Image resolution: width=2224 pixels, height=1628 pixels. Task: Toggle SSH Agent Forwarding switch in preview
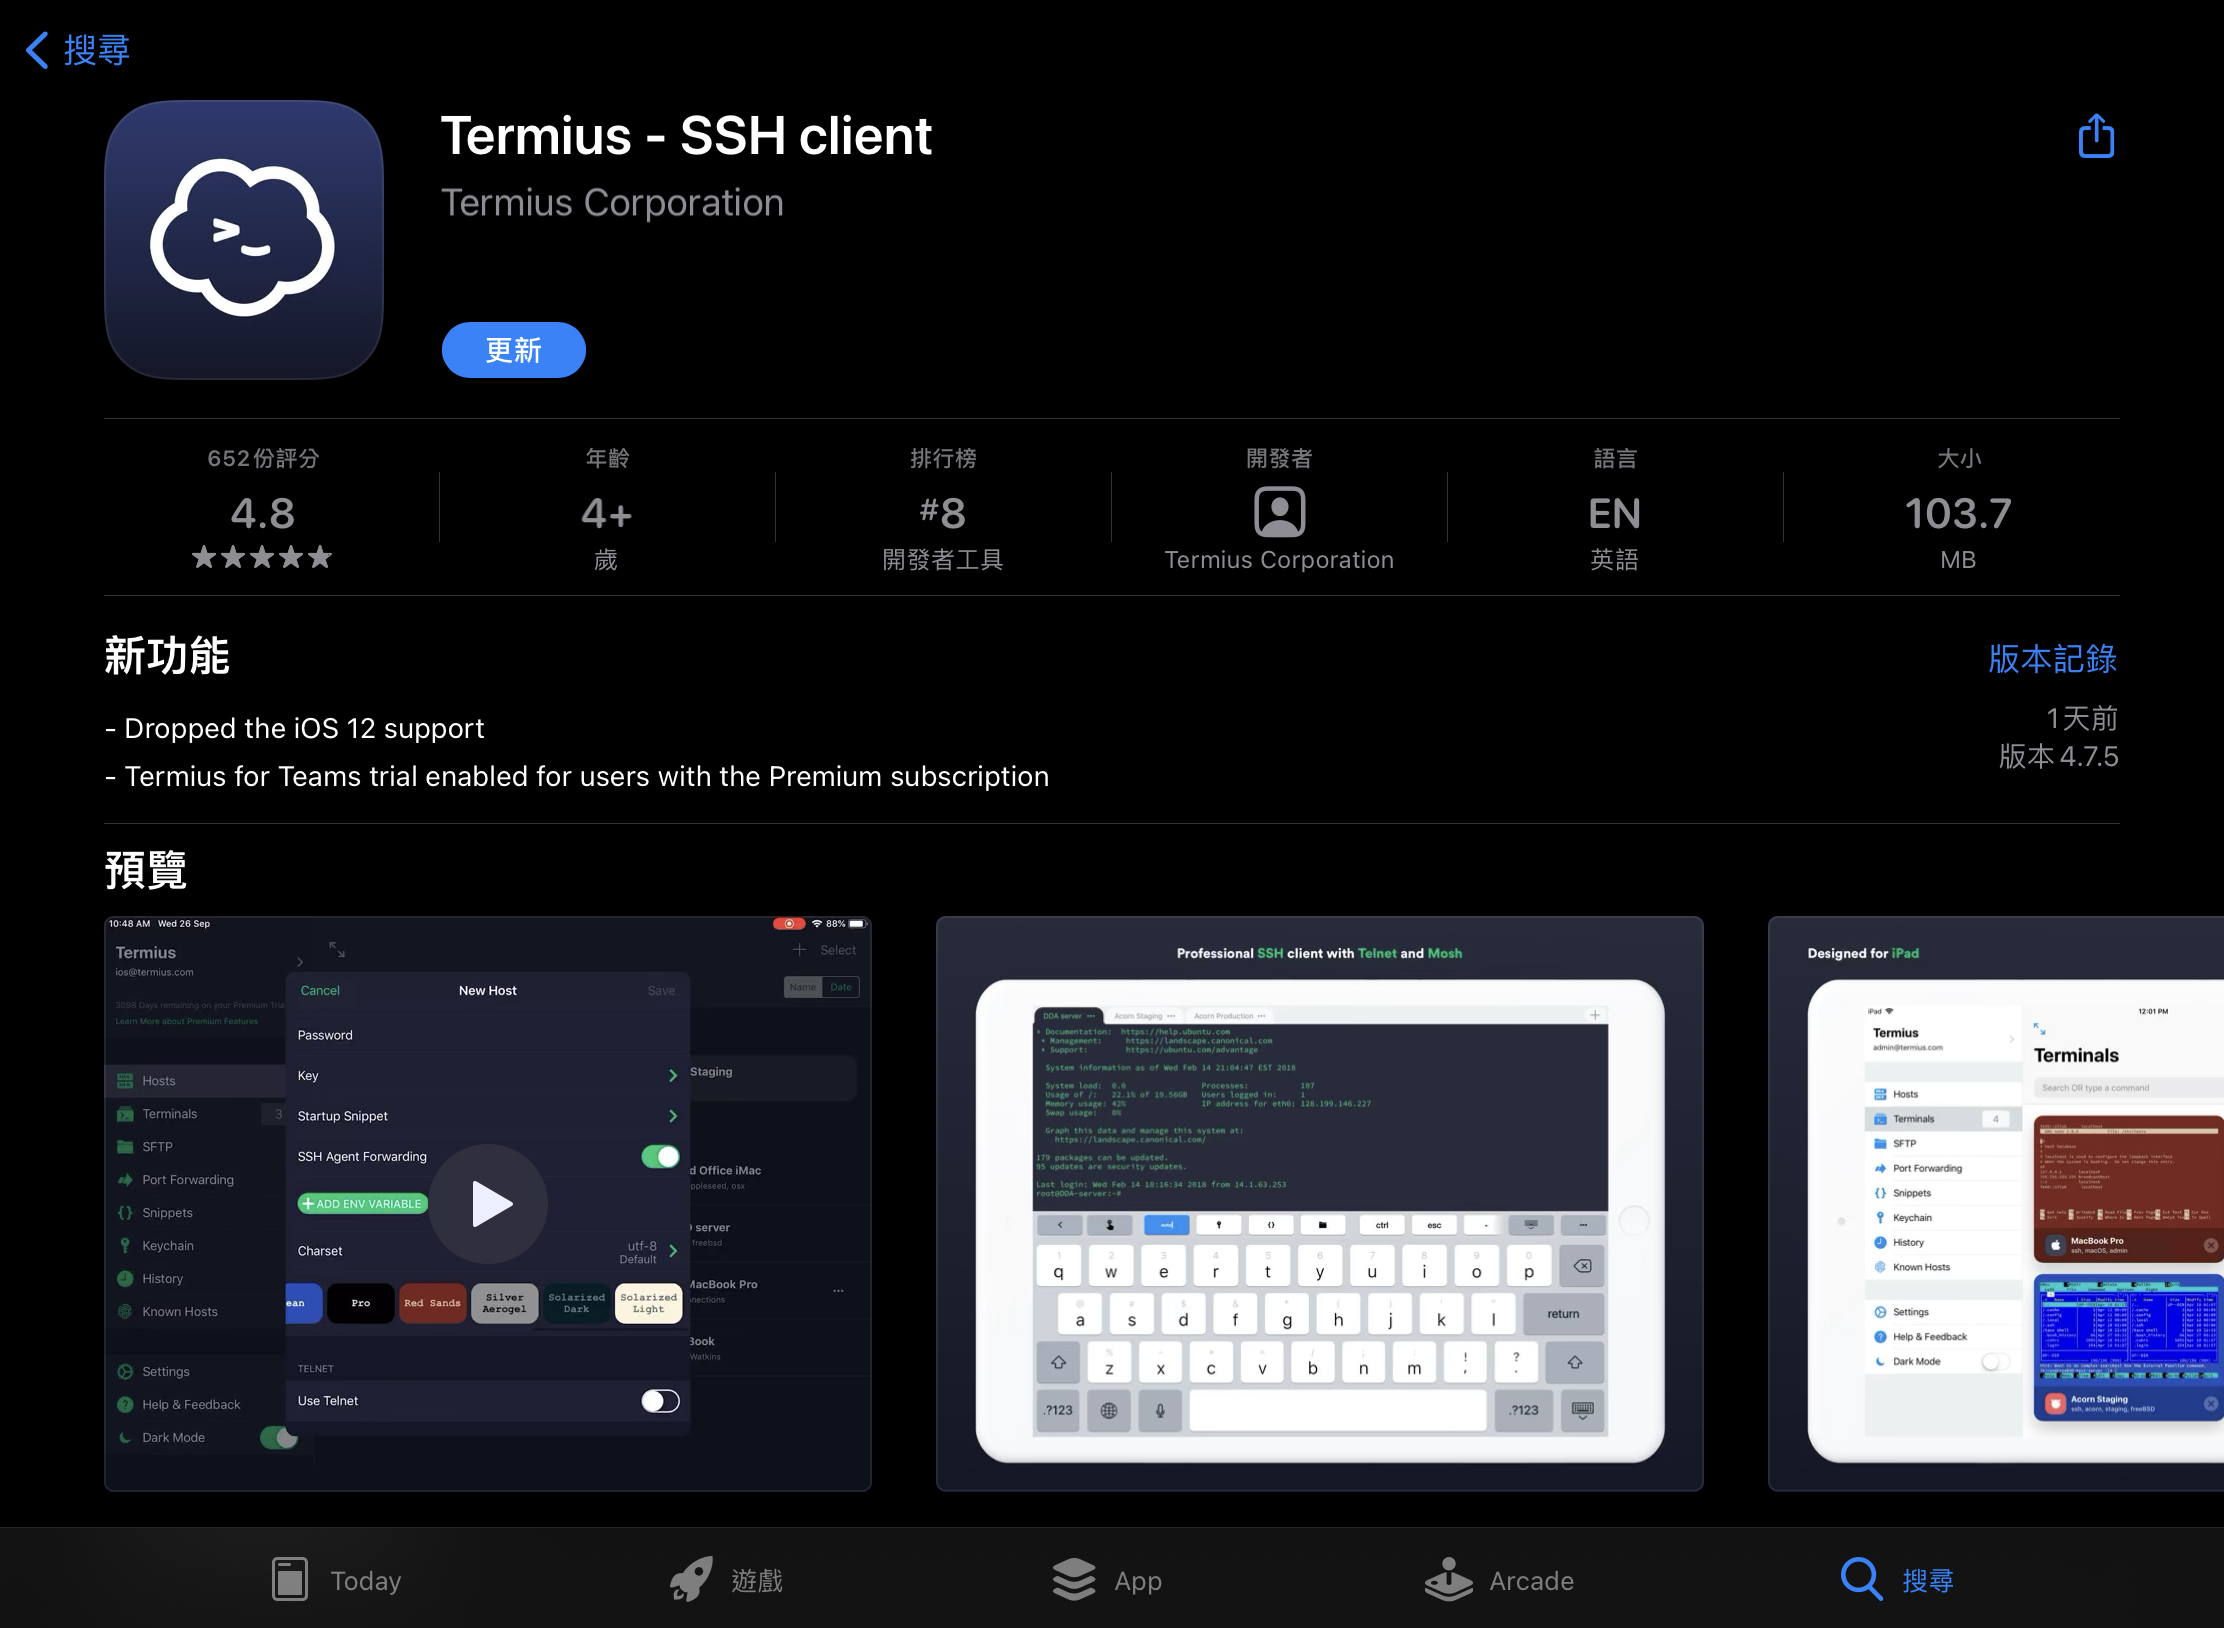[660, 1157]
